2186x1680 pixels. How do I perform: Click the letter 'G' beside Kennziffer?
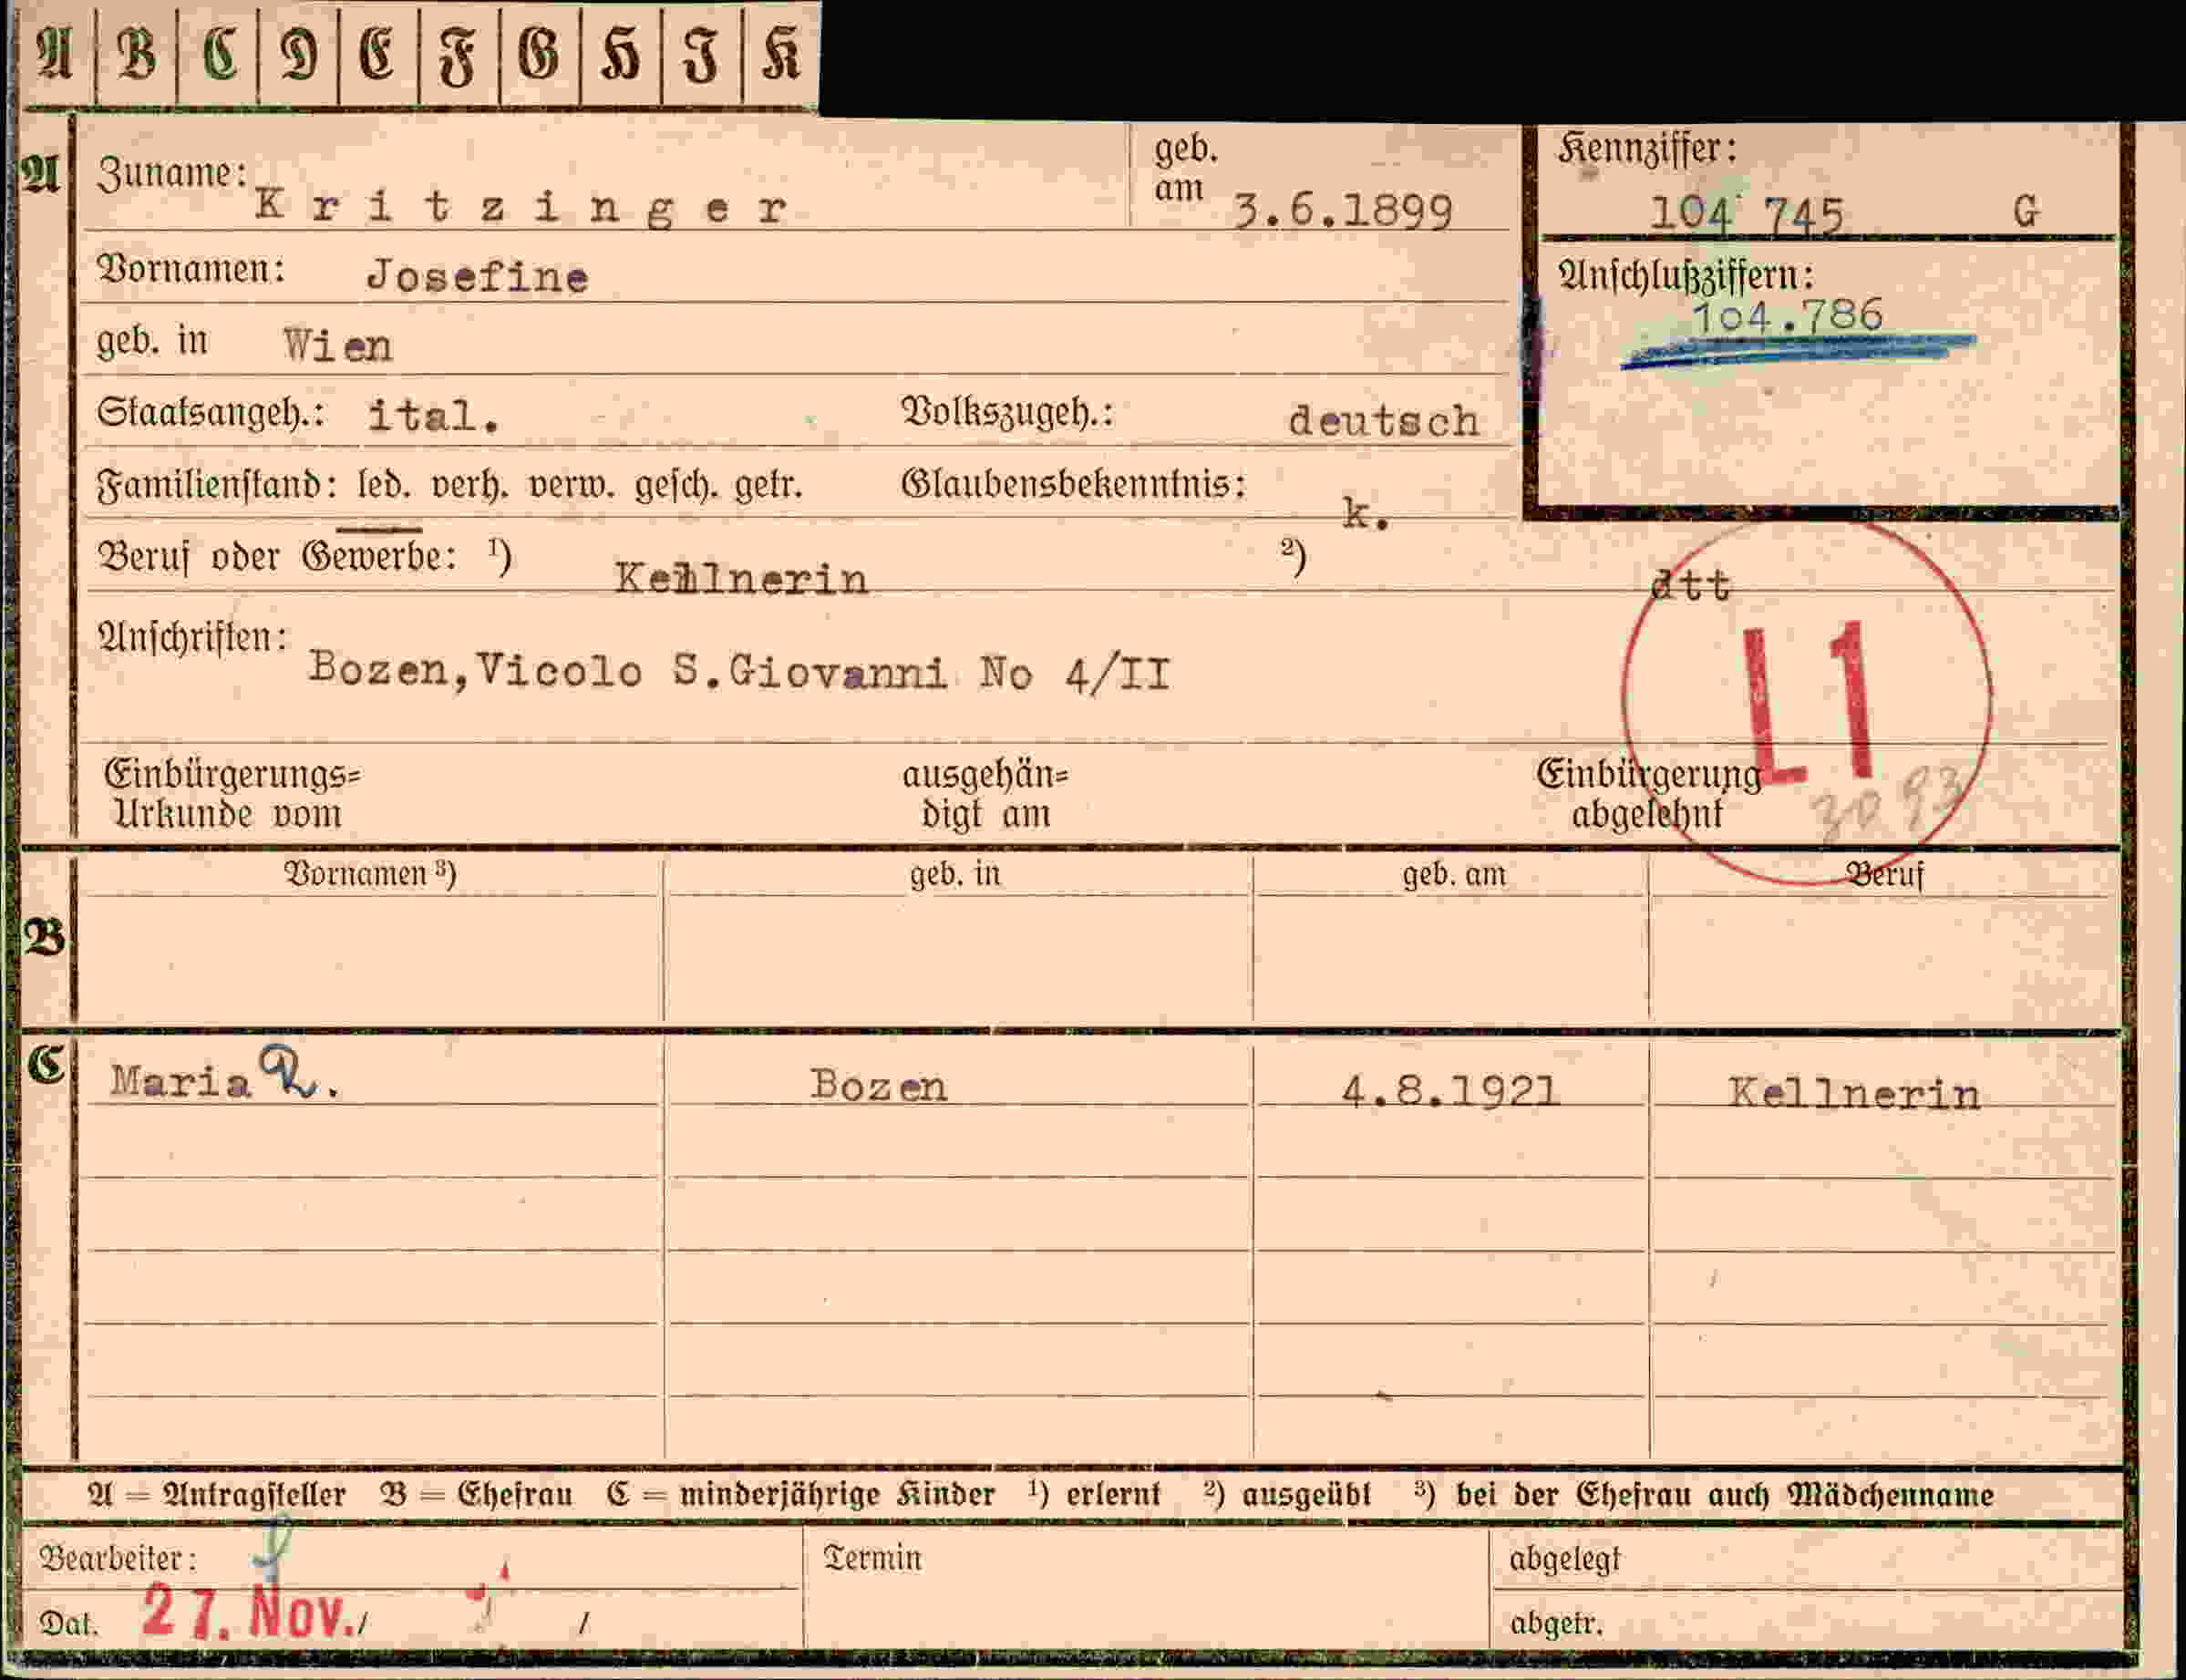2026,211
